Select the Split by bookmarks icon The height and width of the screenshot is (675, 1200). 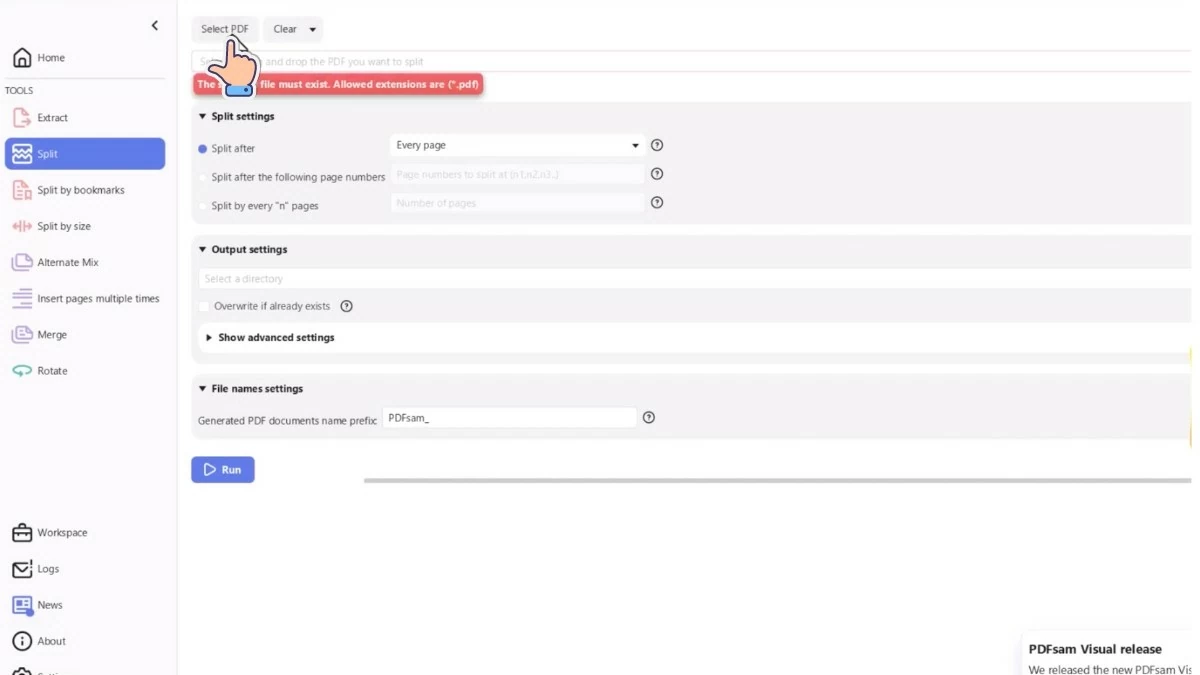click(22, 190)
